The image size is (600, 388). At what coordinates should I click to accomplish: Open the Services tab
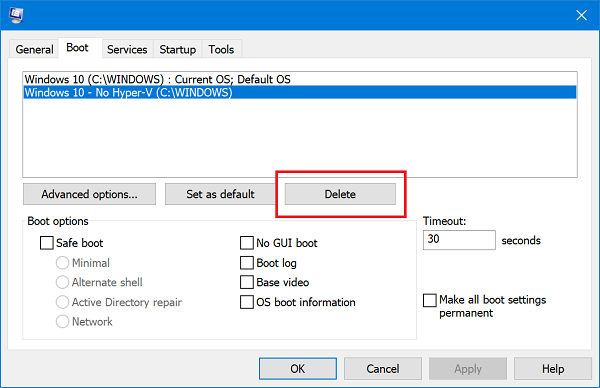[127, 49]
